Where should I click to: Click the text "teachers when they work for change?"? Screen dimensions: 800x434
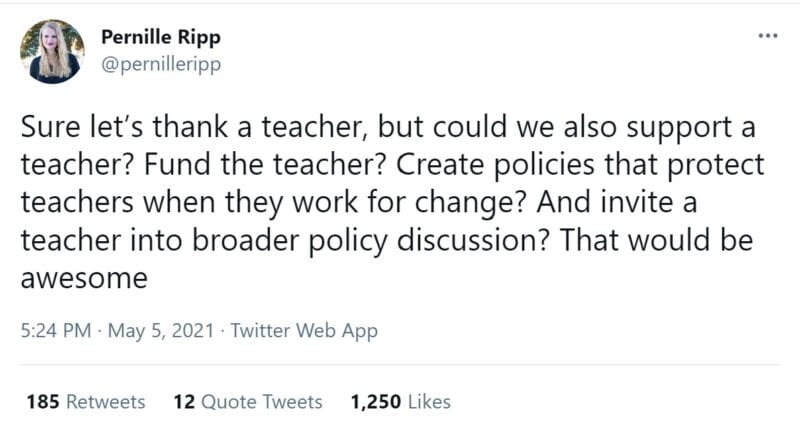[x=278, y=203]
